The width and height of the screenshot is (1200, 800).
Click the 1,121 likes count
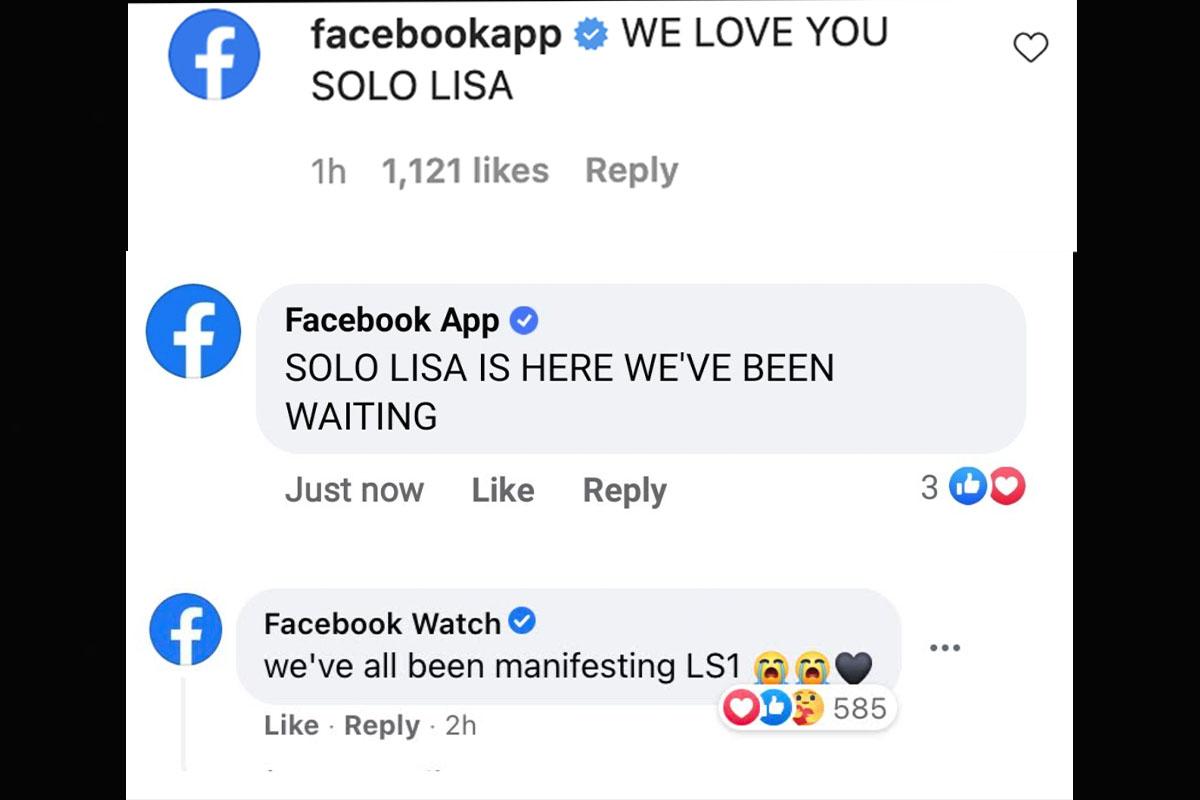click(465, 170)
